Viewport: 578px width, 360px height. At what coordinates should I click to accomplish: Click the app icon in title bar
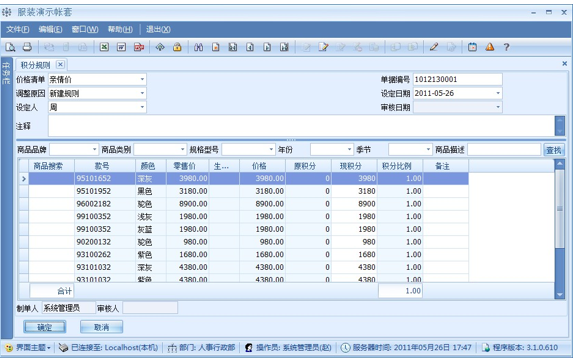[7, 12]
